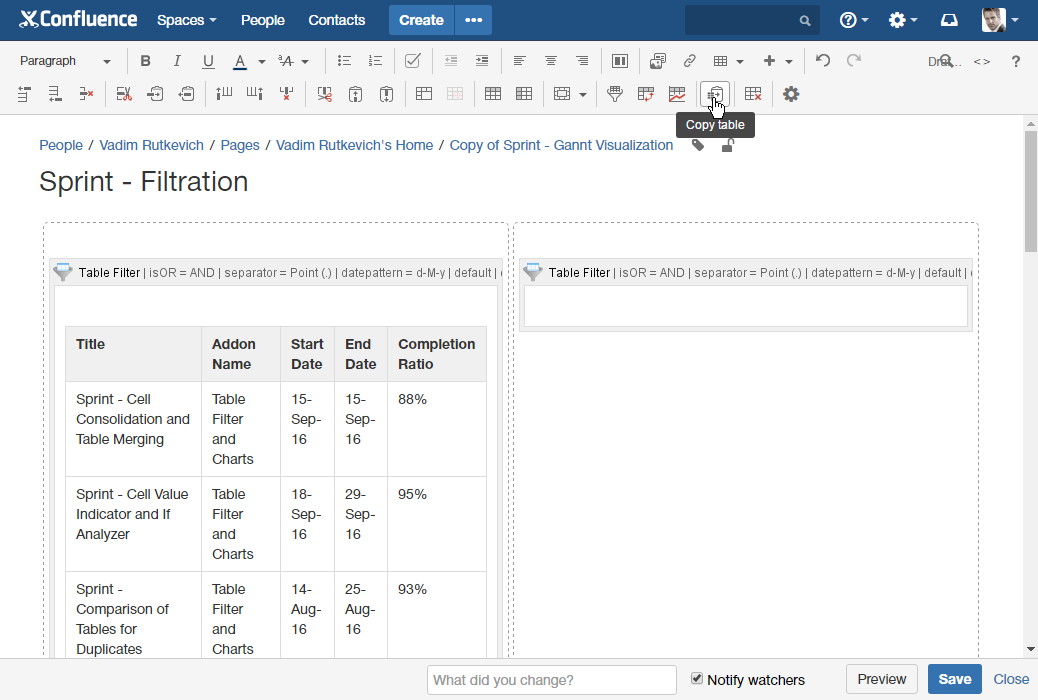Open Contacts in the header
Image resolution: width=1038 pixels, height=700 pixels.
click(x=336, y=20)
